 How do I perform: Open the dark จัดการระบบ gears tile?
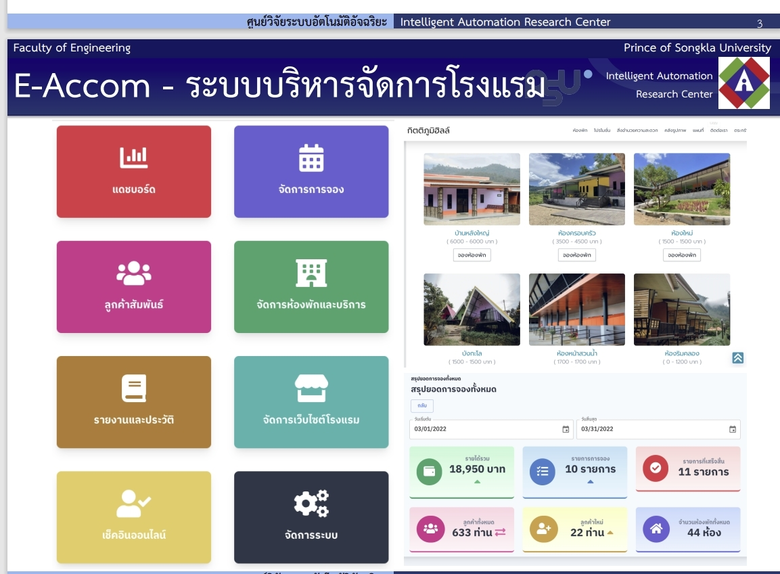pos(311,517)
